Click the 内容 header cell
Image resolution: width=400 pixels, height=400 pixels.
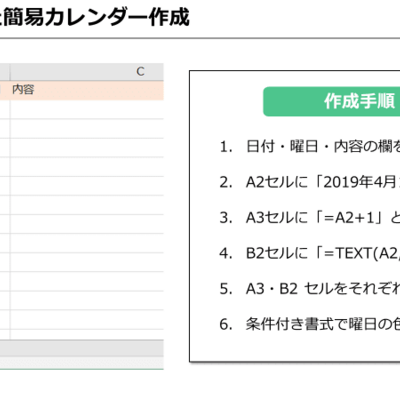pyautogui.click(x=87, y=90)
